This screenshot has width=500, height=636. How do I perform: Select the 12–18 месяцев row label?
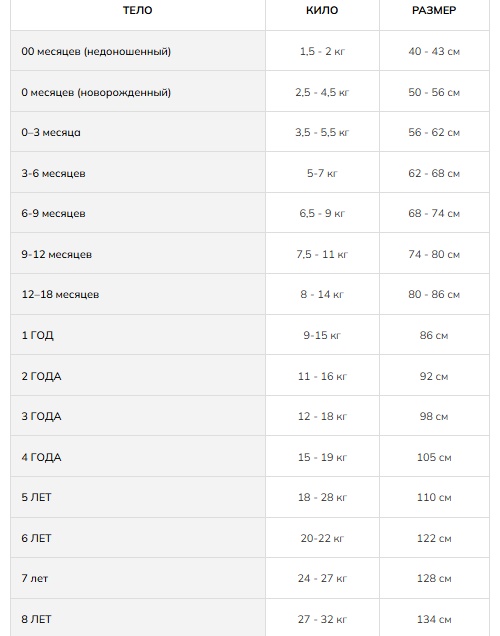pos(60,294)
